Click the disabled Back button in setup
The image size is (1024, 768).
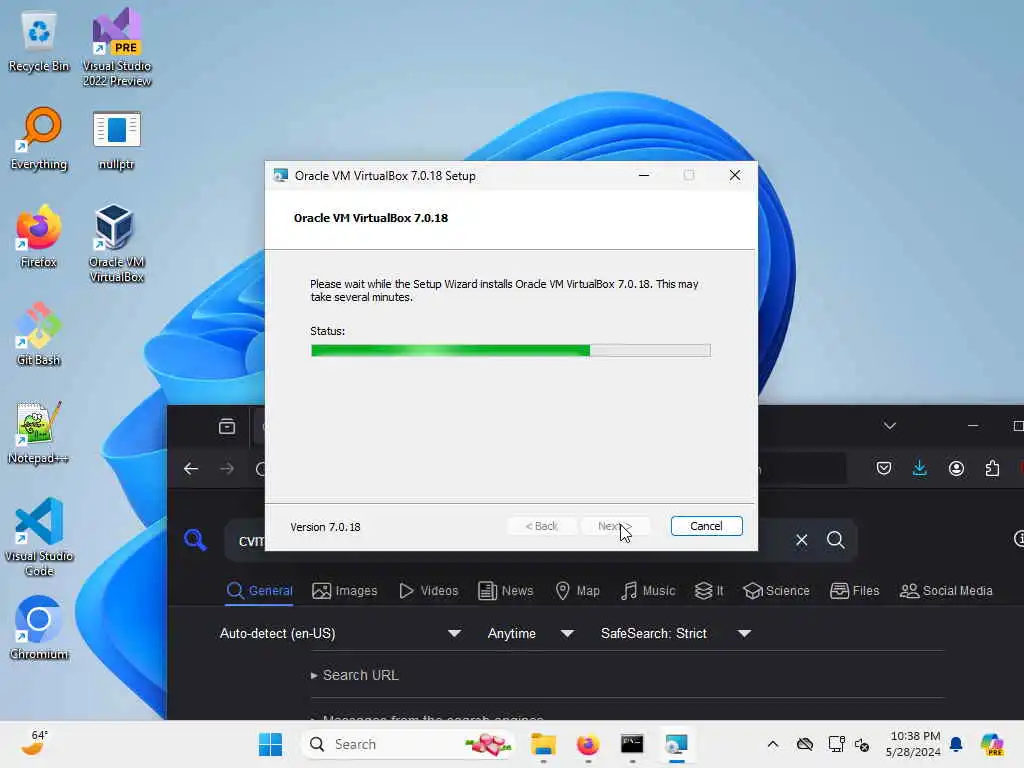coord(541,526)
